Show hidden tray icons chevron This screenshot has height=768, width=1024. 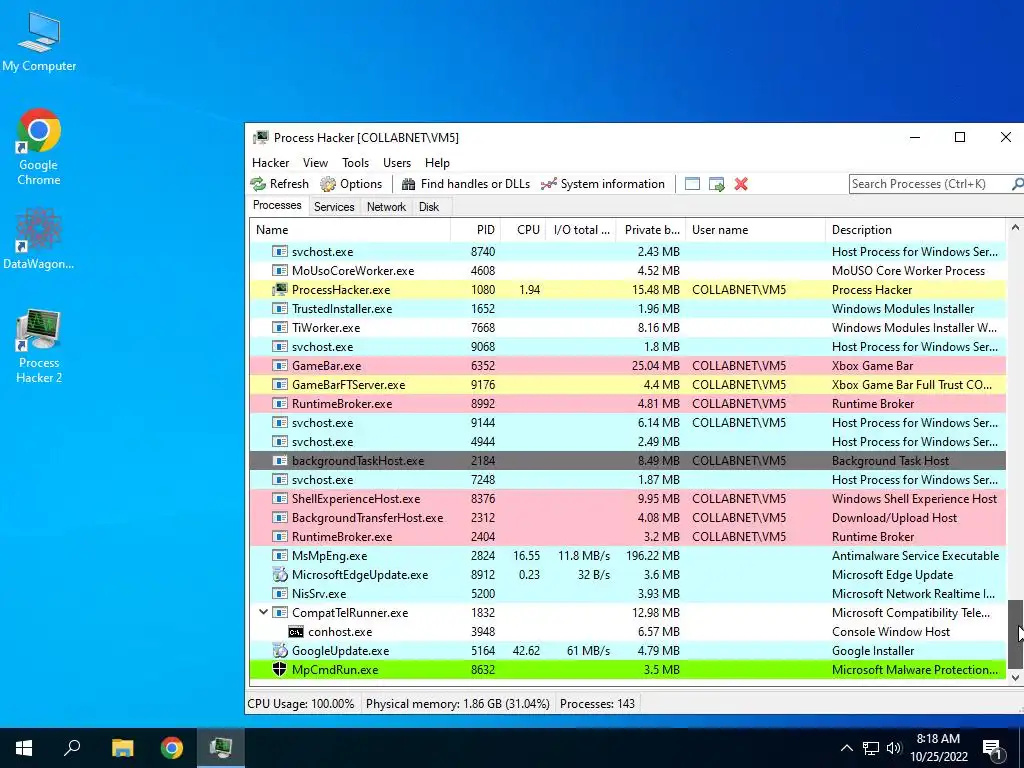click(x=846, y=748)
